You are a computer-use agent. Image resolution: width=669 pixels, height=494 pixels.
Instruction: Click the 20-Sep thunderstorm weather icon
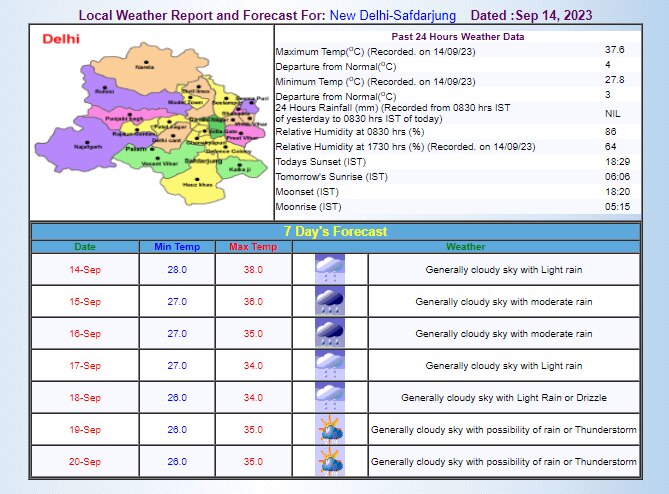330,461
